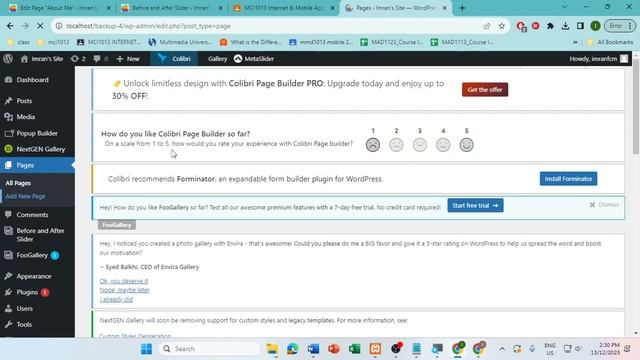Open the WordPress logo menu

point(8,58)
